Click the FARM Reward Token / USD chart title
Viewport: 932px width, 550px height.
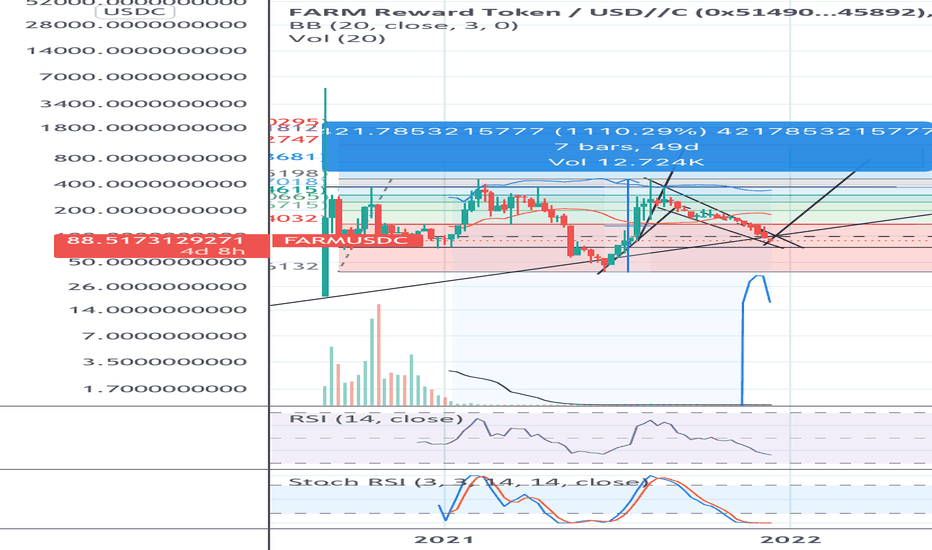[610, 12]
